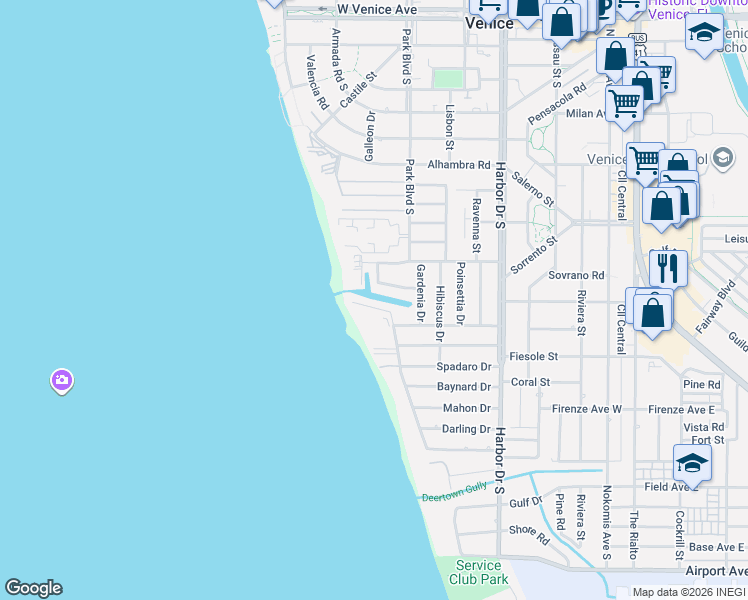
Task: Click the Castile St label
Action: (x=358, y=90)
